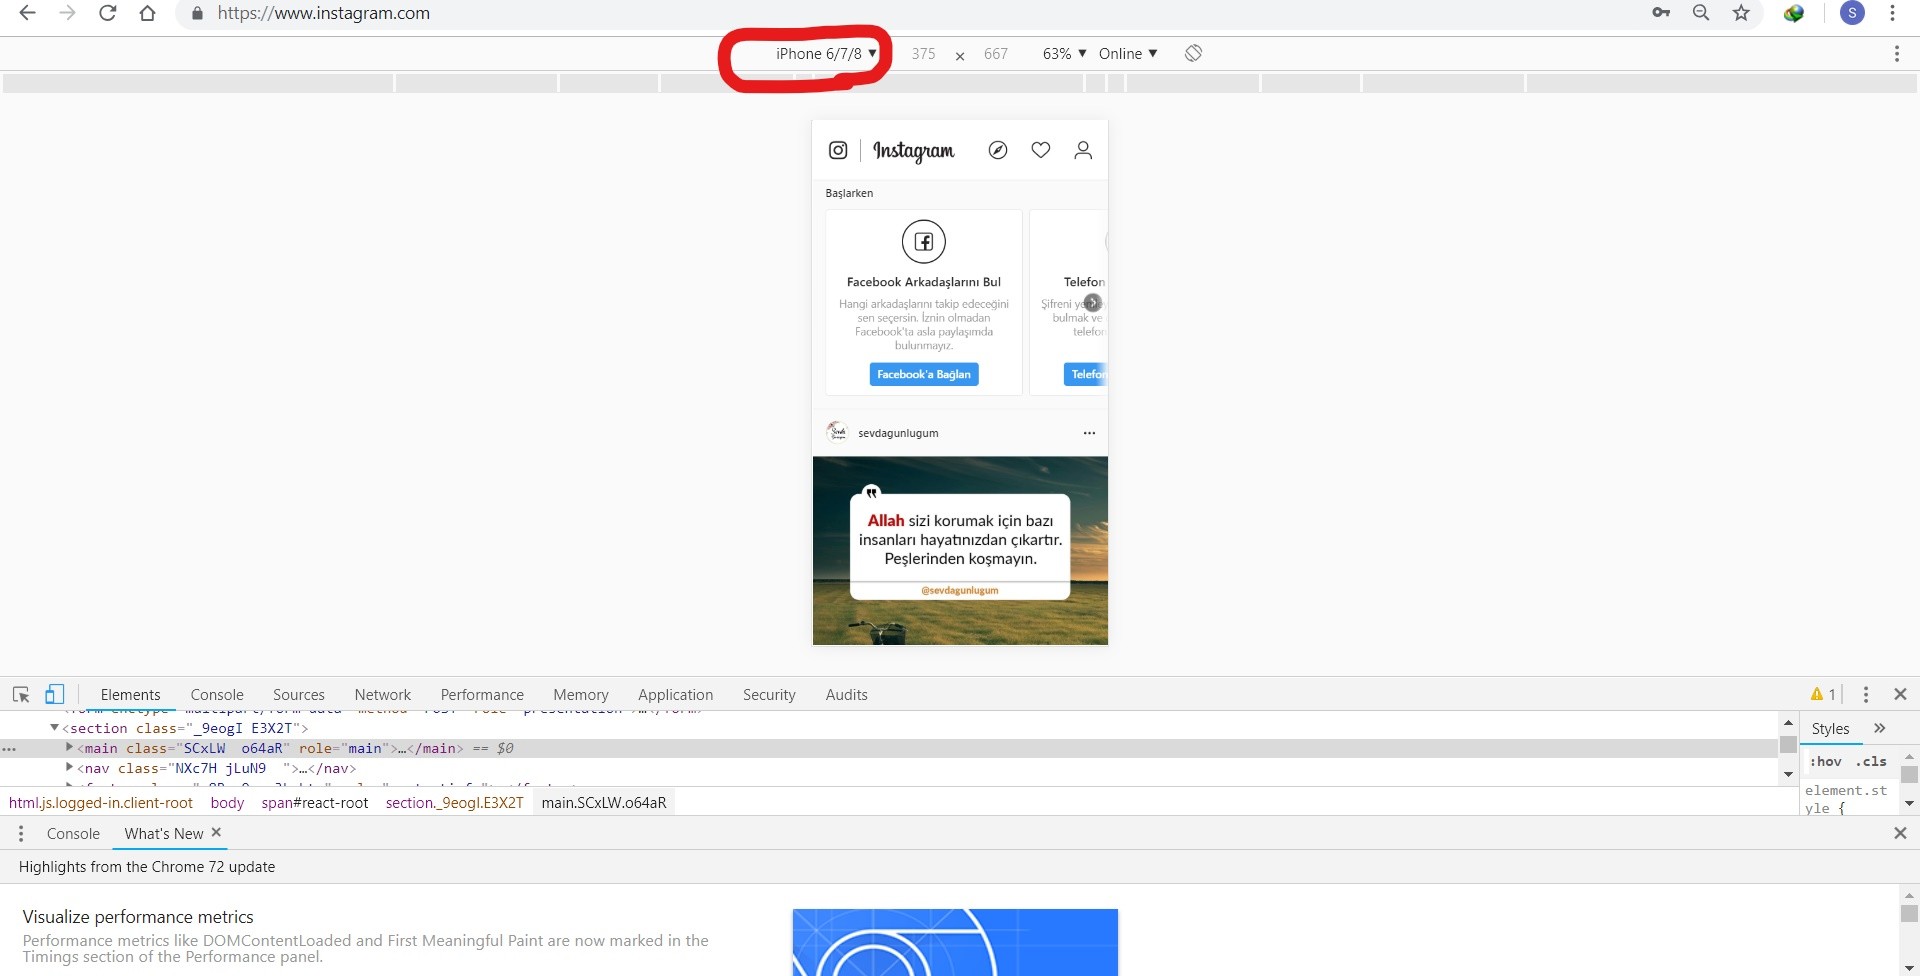
Task: Toggle the device toolbar icon
Action: point(54,694)
